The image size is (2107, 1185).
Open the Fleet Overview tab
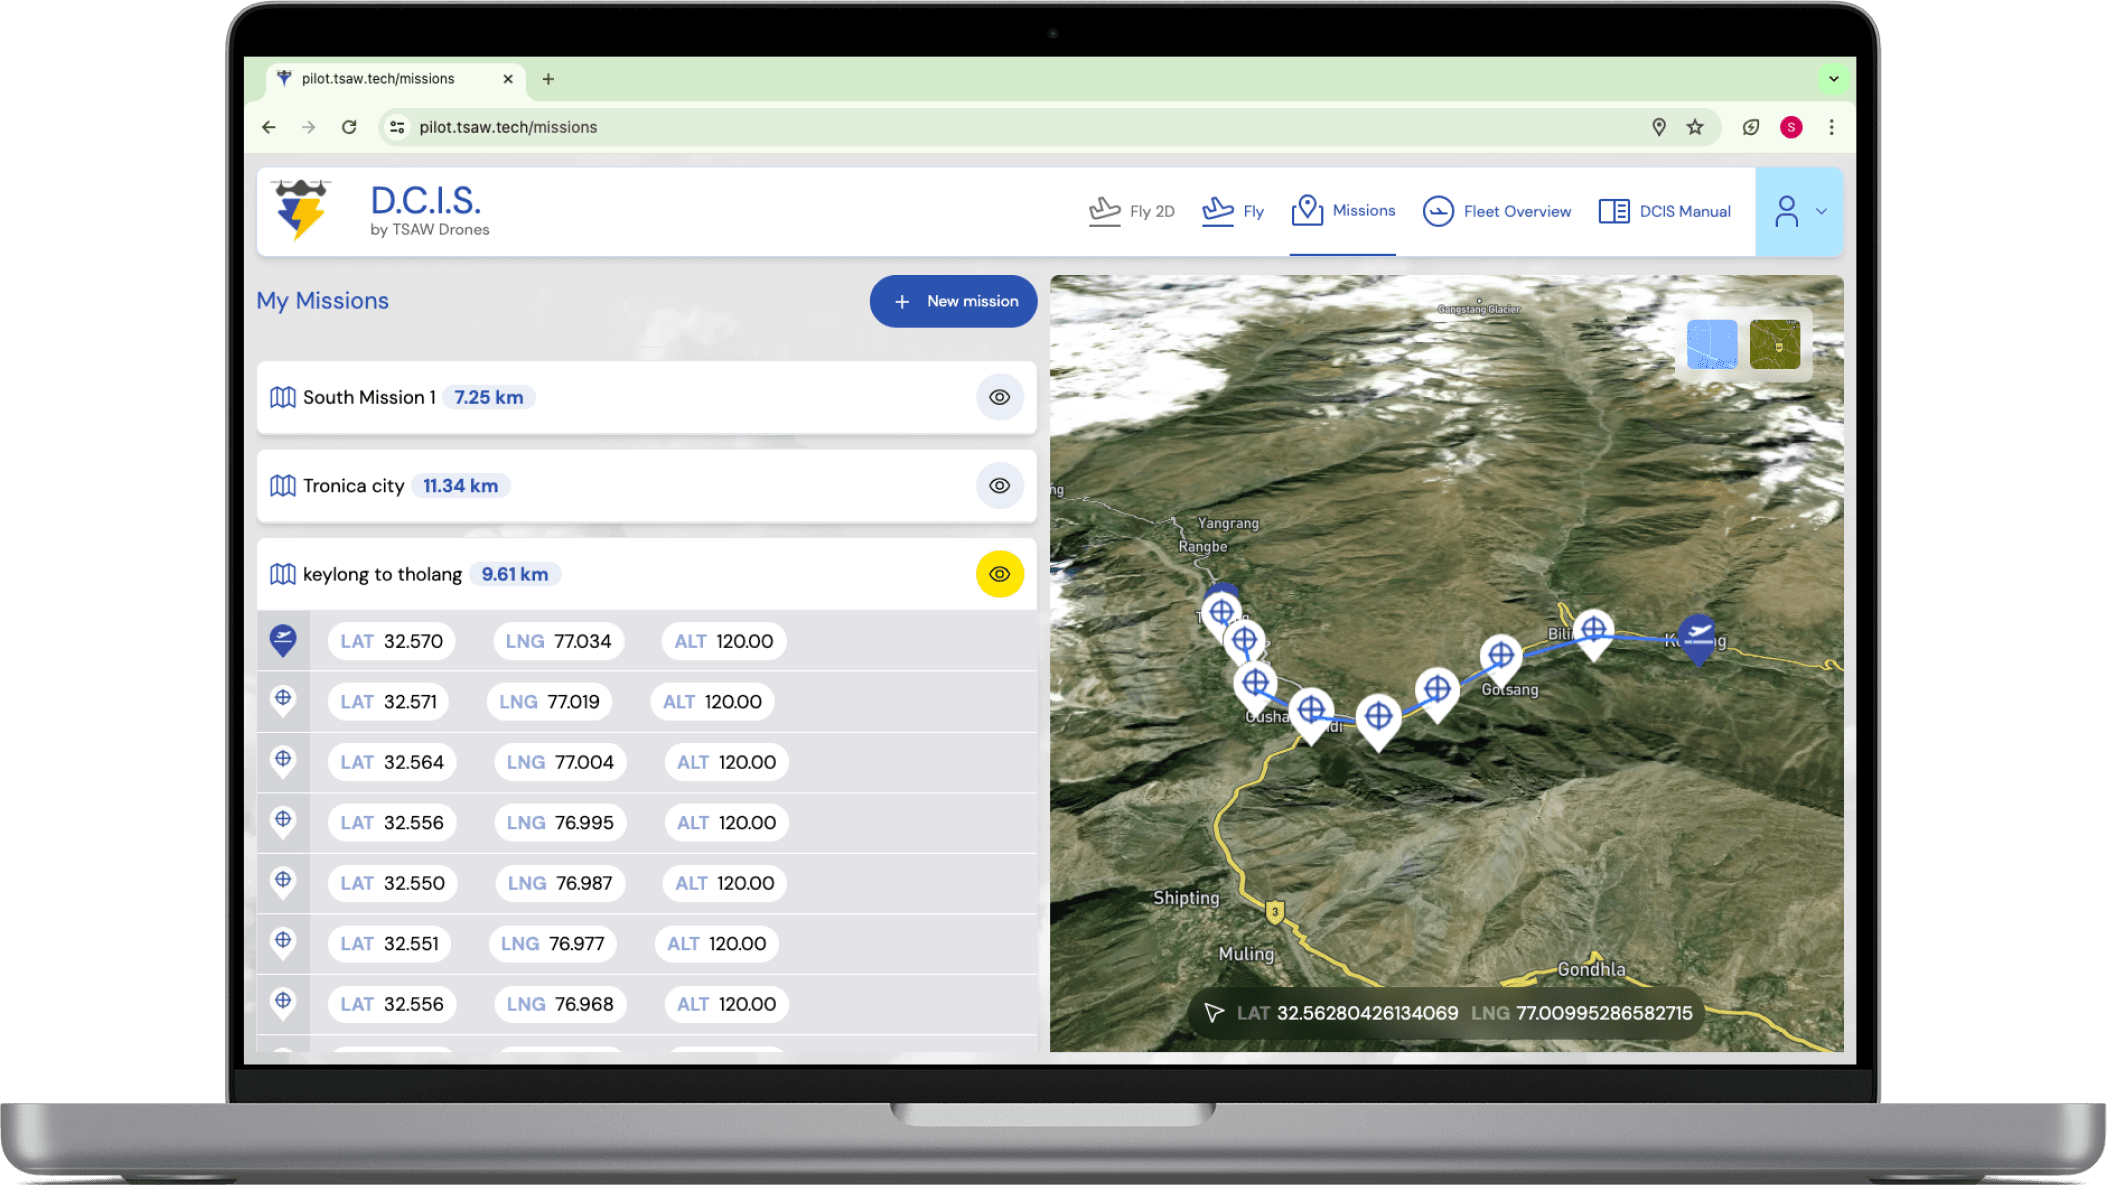pos(1497,211)
